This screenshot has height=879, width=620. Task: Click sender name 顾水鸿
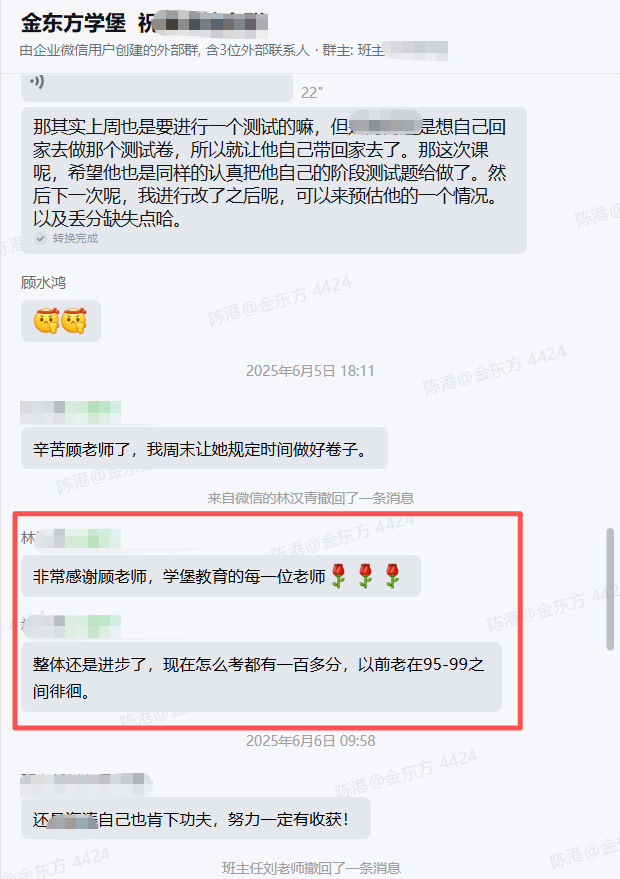(43, 283)
